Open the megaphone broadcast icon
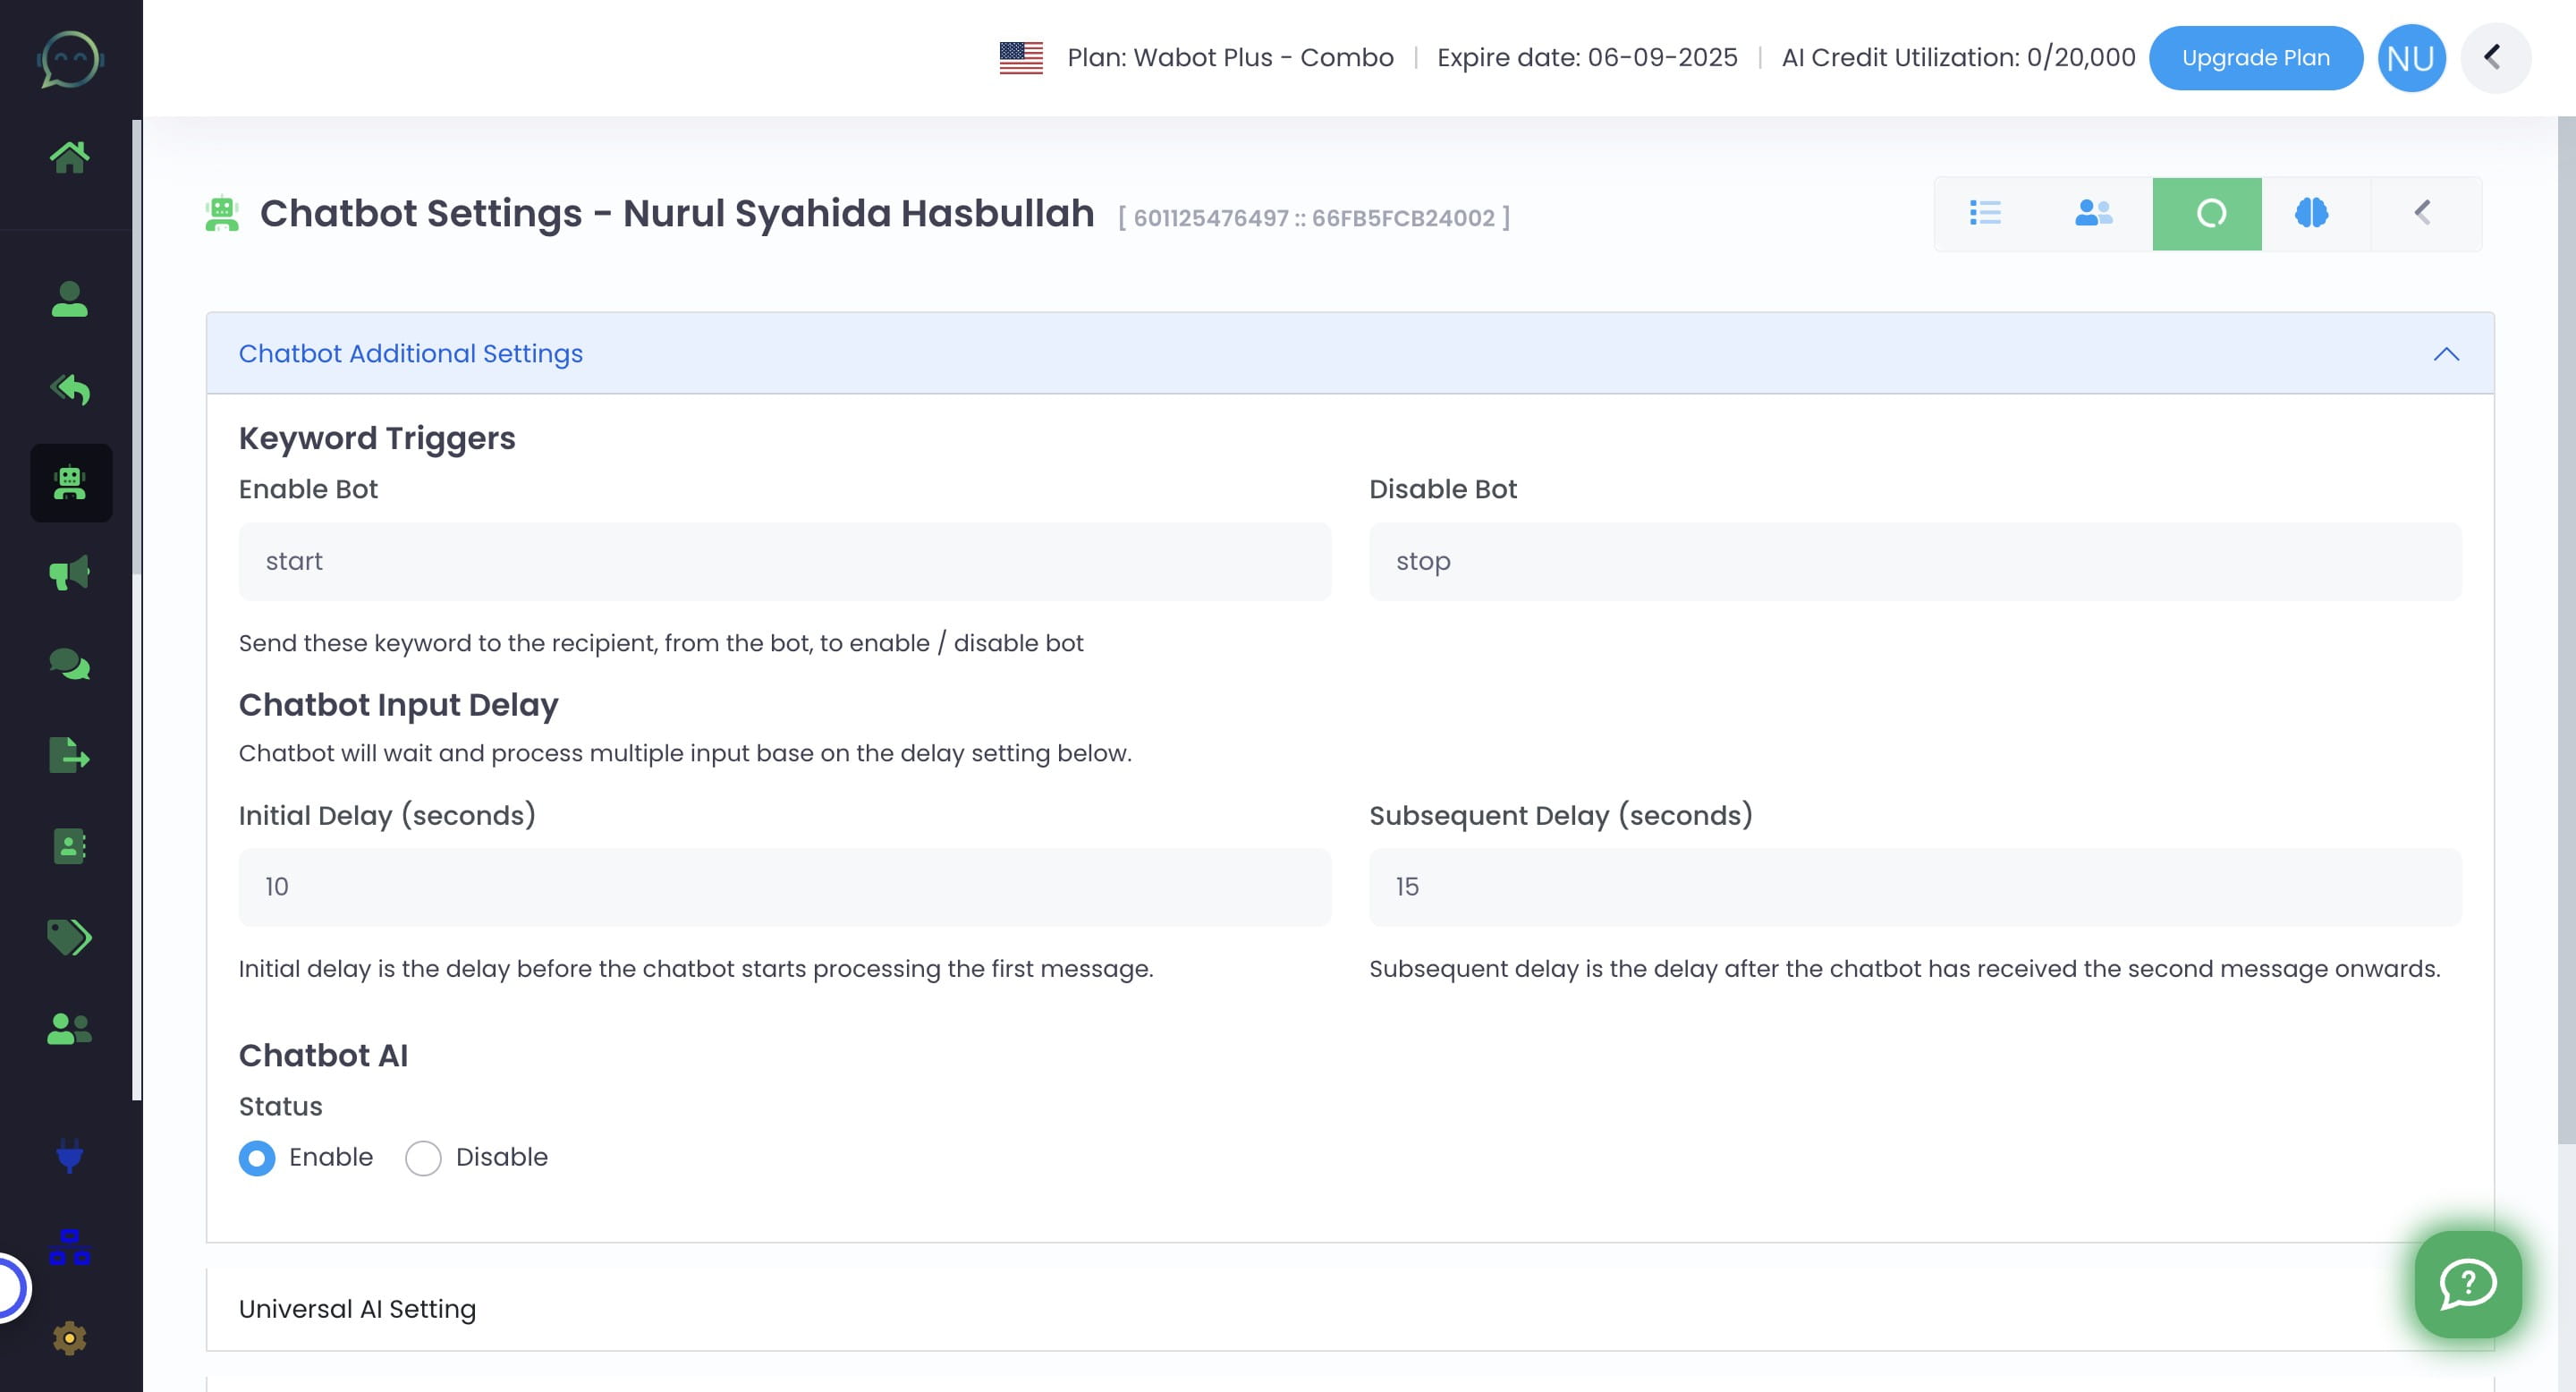Image resolution: width=2576 pixels, height=1392 pixels. 69,573
